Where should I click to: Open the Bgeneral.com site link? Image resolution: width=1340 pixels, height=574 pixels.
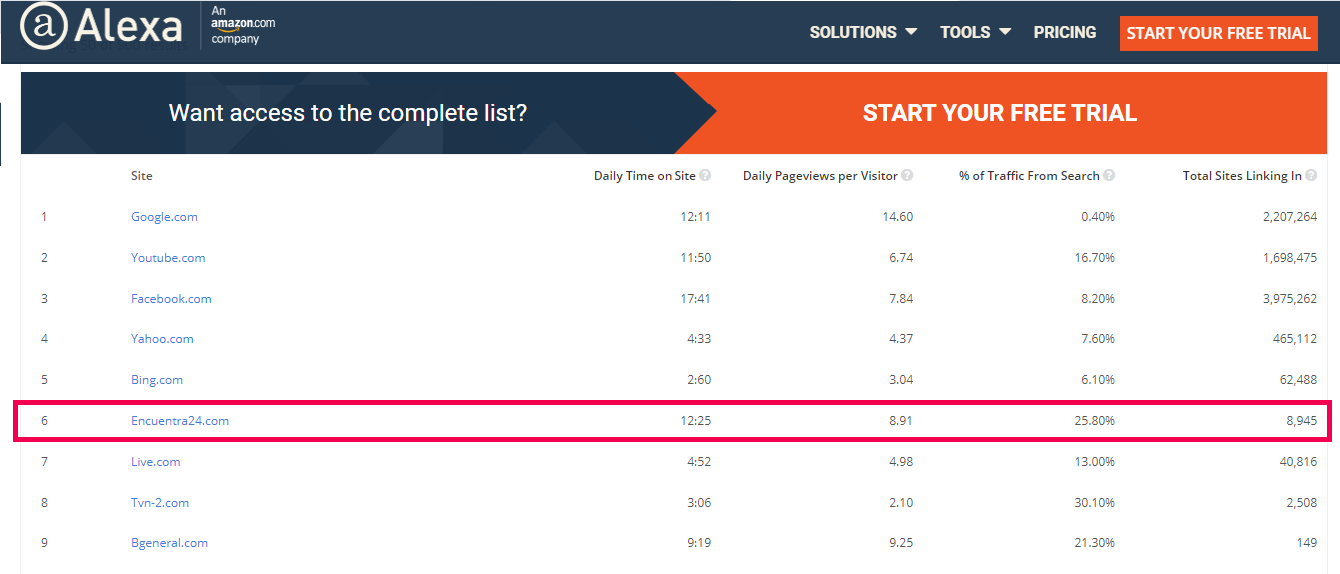[x=169, y=543]
